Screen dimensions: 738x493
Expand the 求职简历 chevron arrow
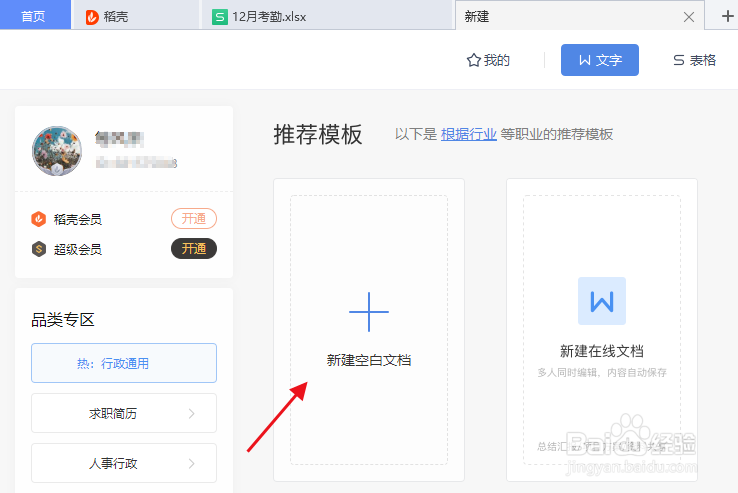click(x=192, y=413)
